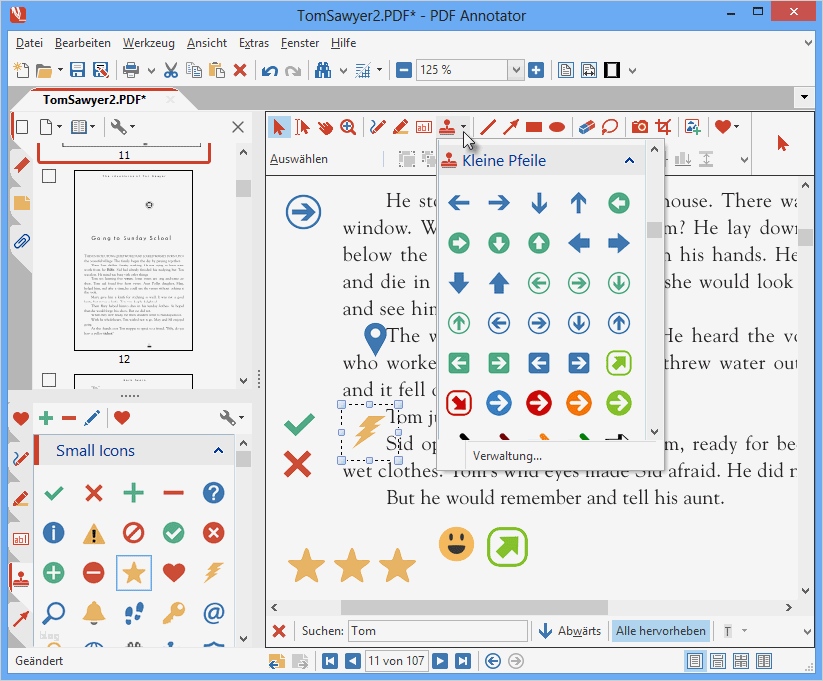Image resolution: width=823 pixels, height=681 pixels.
Task: Check the page 12 thumbnail checkbox
Action: [49, 176]
